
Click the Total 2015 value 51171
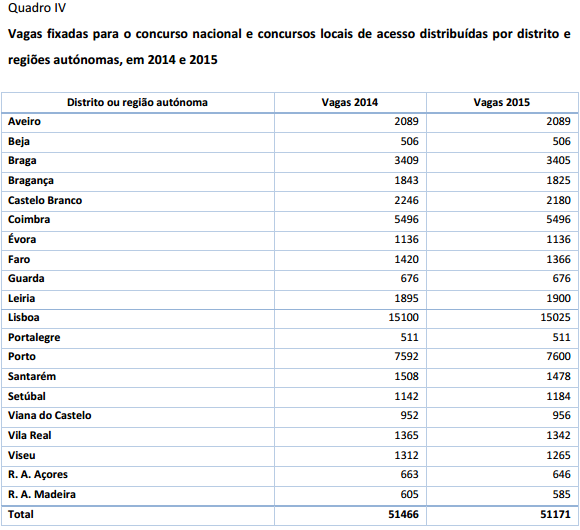point(556,514)
